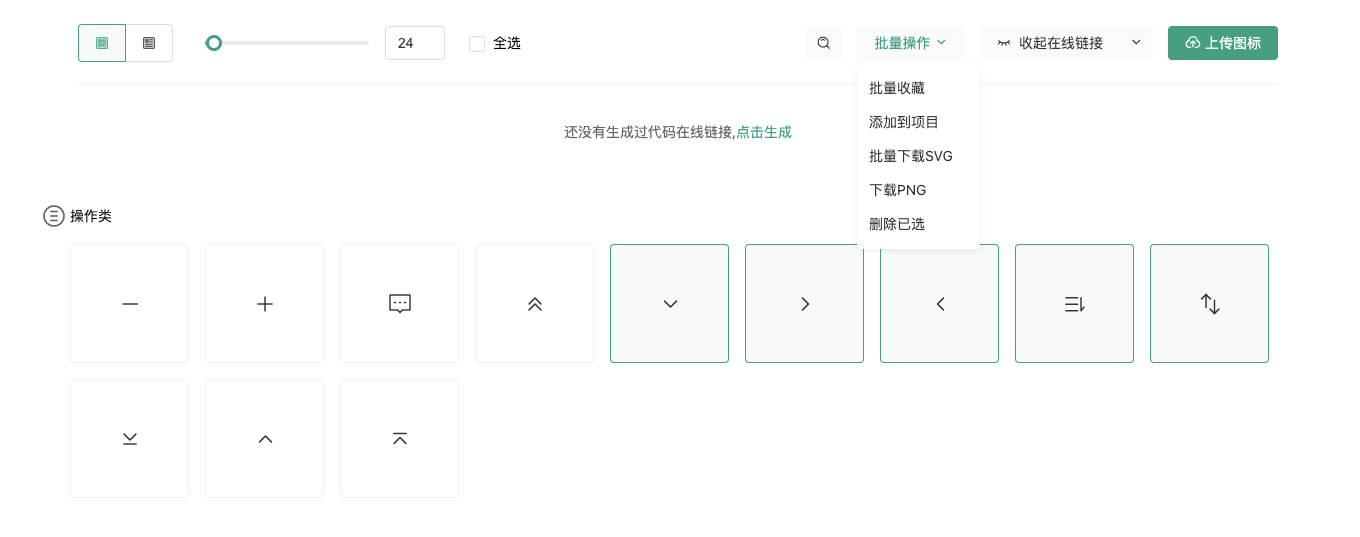Viewport: 1360px width, 537px height.
Task: Choose 批量收藏 from the menu
Action: pos(918,88)
